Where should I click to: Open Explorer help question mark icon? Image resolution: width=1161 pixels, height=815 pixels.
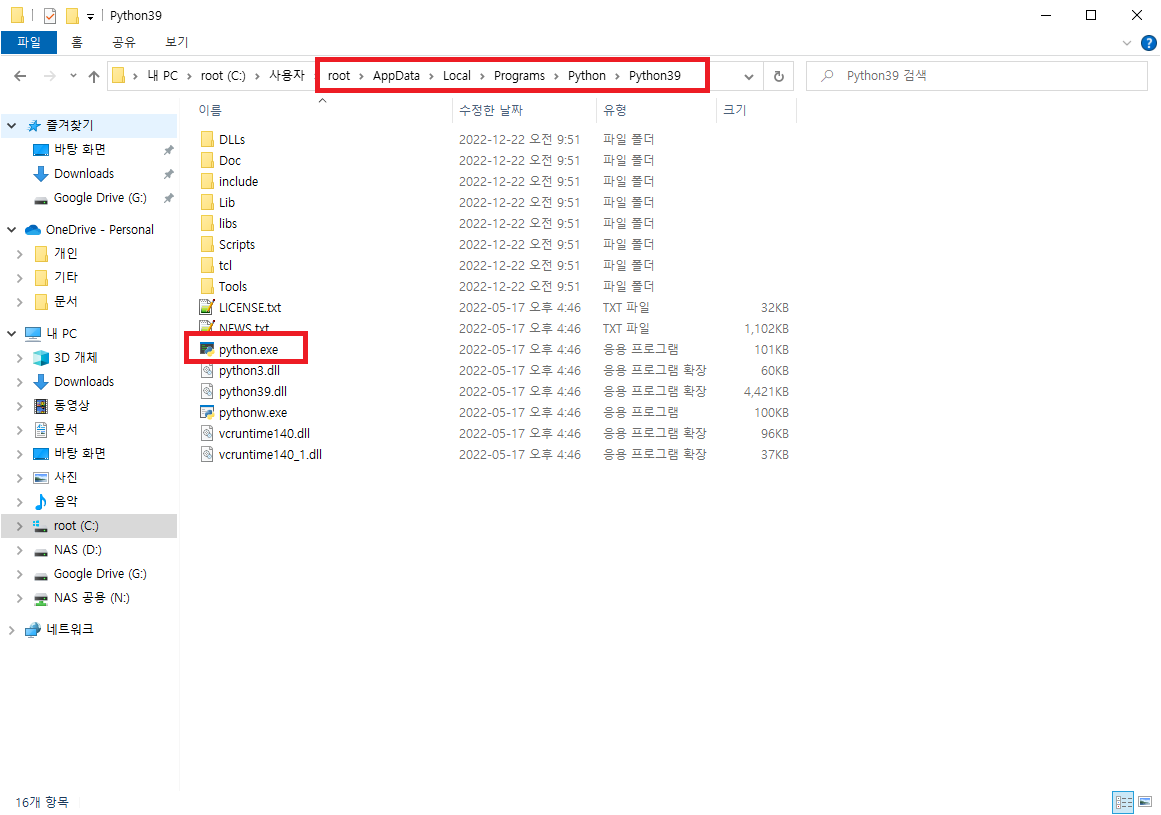point(1148,43)
